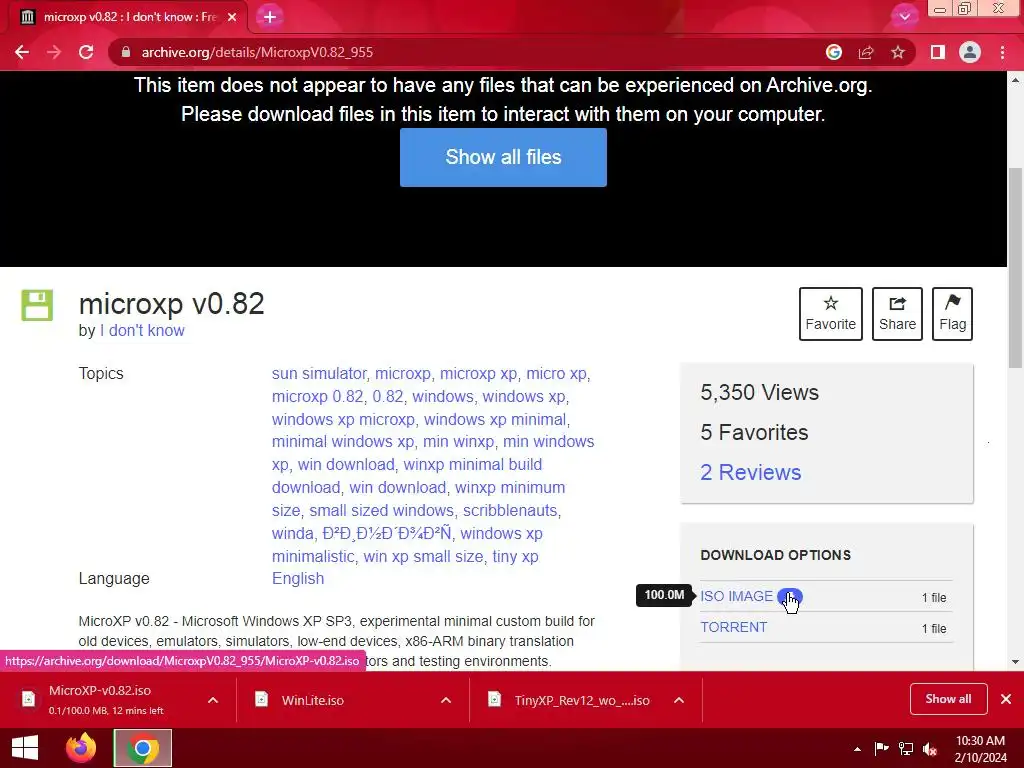Click the padlock site info icon
This screenshot has width=1024, height=768.
126,52
